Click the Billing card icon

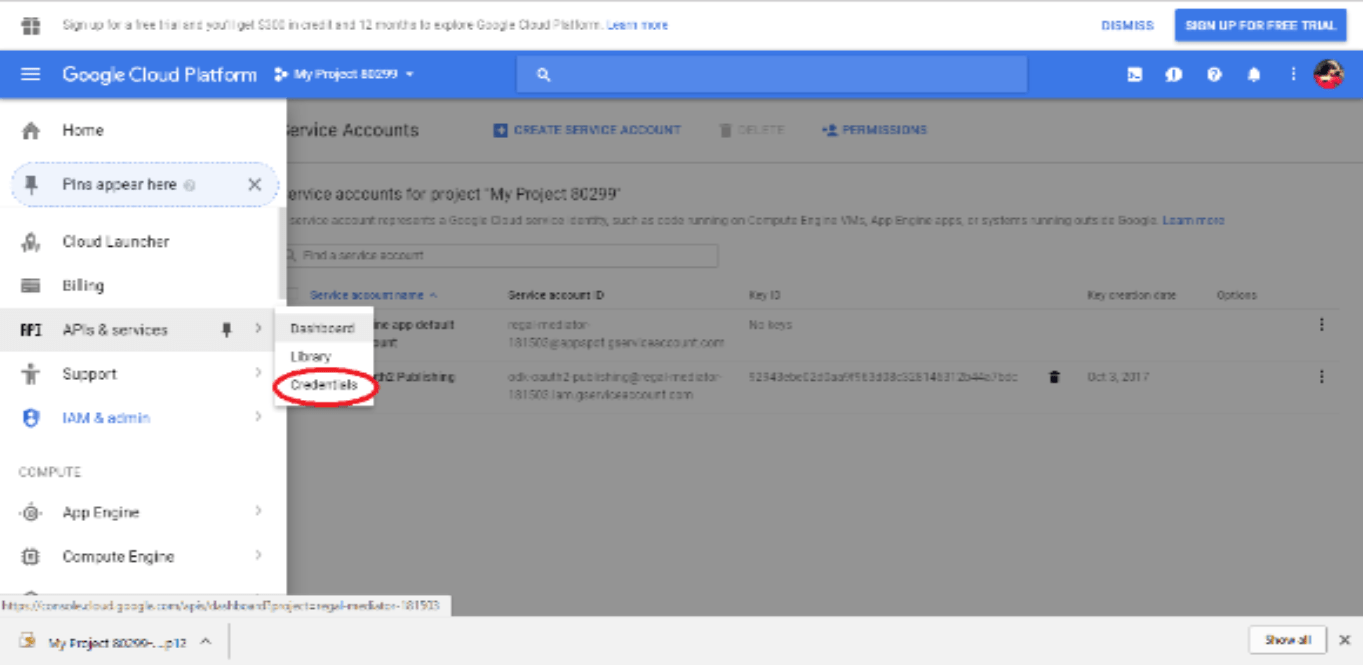tap(31, 286)
